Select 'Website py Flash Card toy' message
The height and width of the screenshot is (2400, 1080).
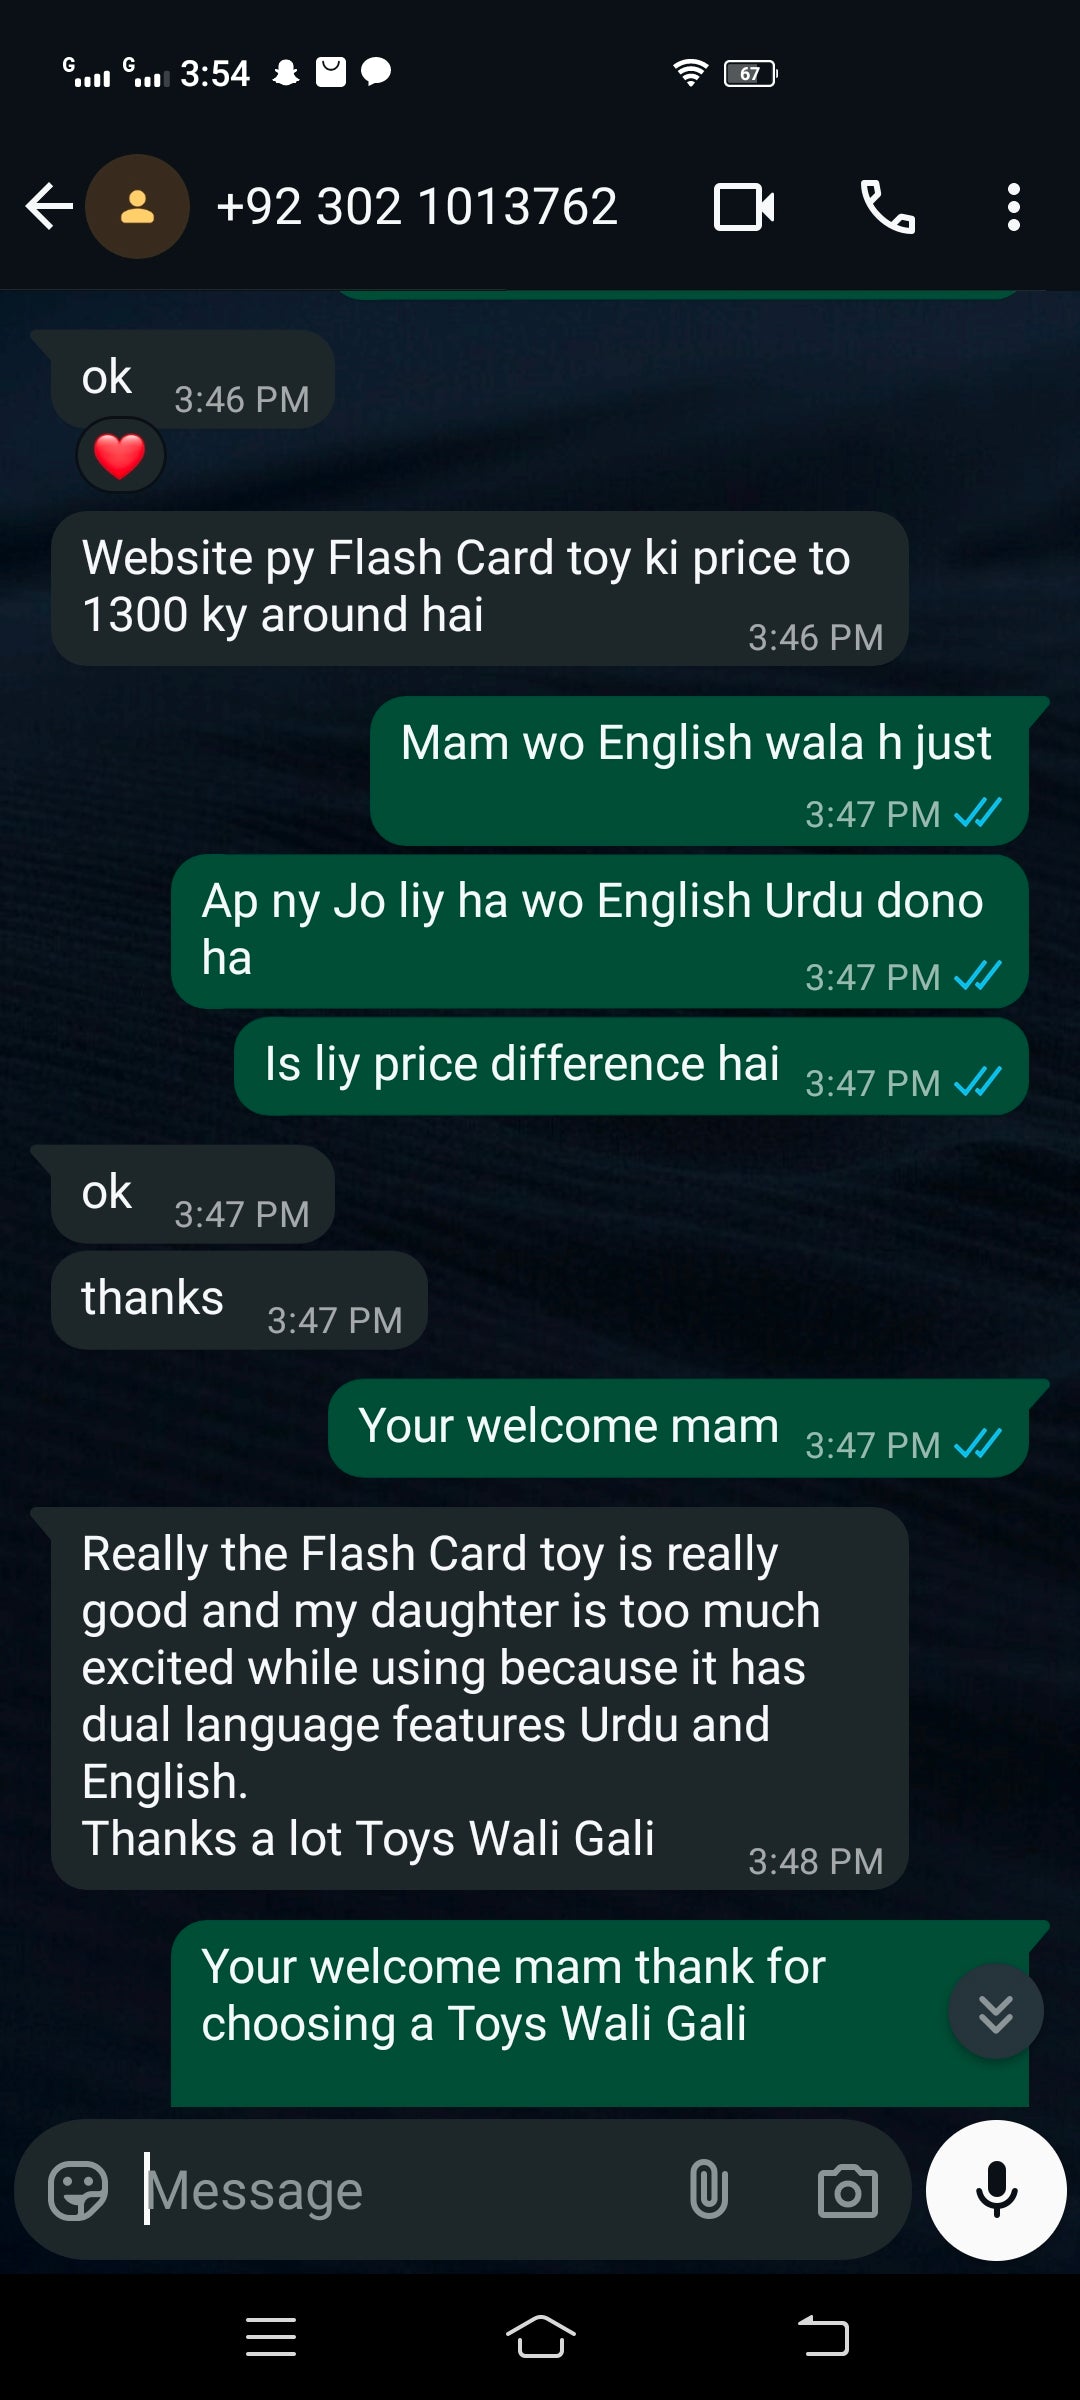tap(480, 589)
